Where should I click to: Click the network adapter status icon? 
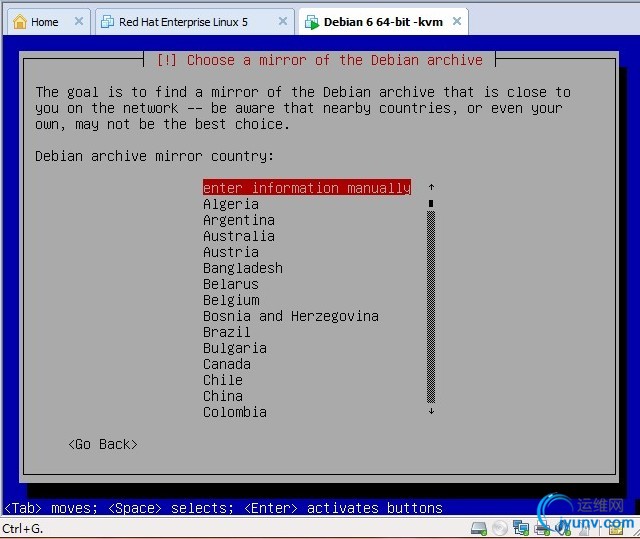[521, 528]
